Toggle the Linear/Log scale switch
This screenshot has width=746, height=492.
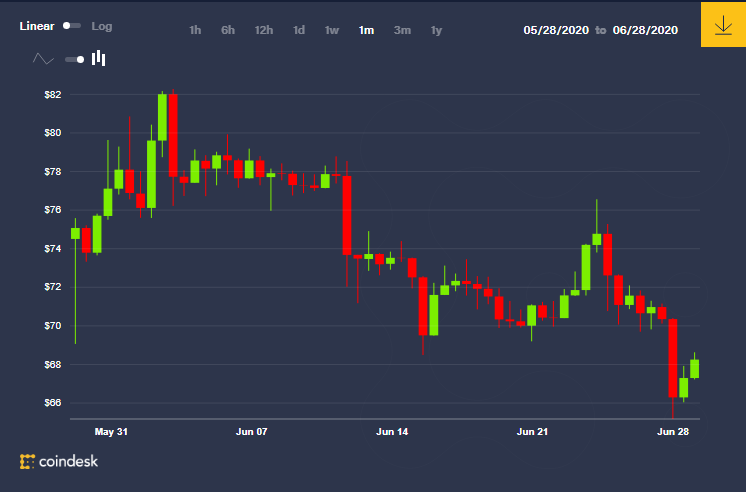(x=72, y=26)
